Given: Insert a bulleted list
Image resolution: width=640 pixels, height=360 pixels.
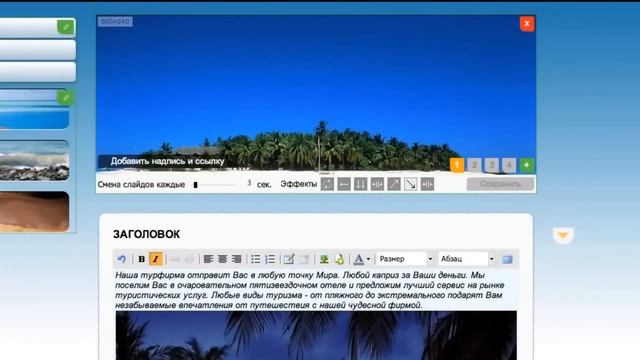Looking at the screenshot, I should click(x=256, y=259).
